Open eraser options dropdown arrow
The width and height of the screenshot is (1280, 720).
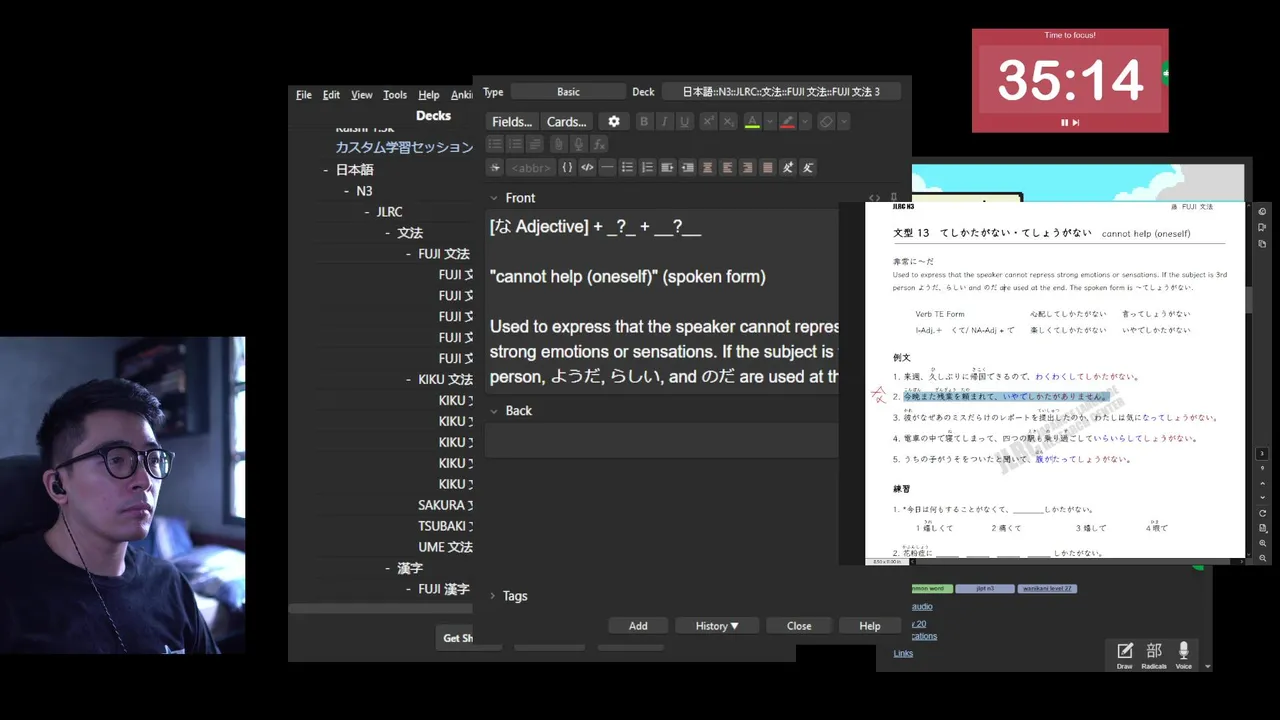844,121
